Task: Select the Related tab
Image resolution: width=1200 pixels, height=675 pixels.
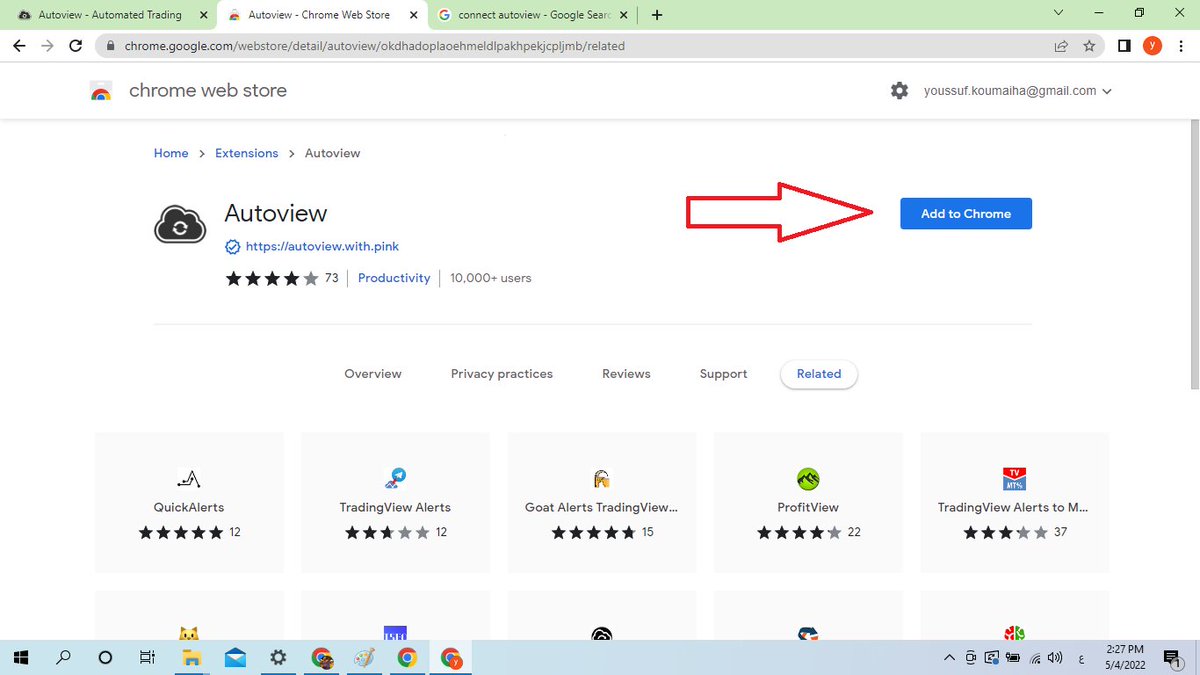Action: 819,374
